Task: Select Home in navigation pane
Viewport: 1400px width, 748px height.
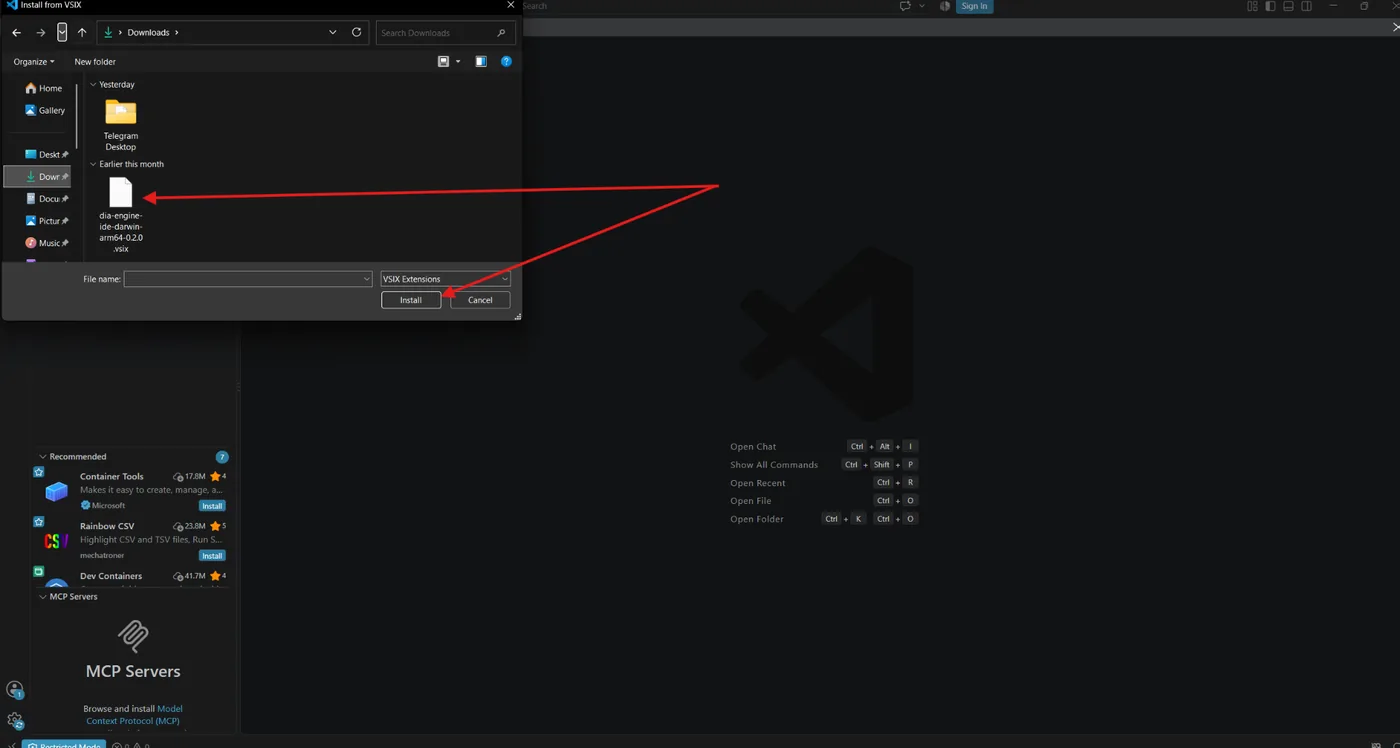Action: point(44,88)
